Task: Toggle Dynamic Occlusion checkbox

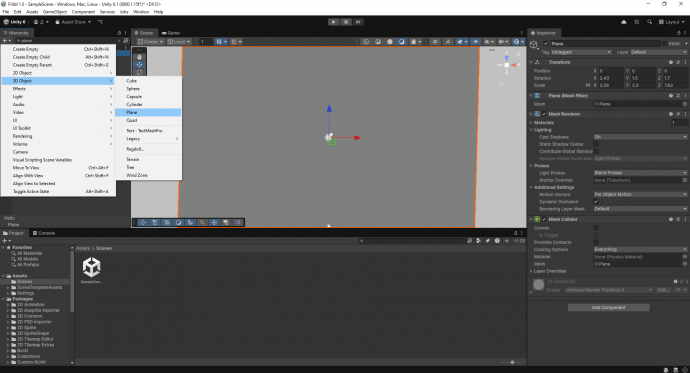Action: coord(596,201)
